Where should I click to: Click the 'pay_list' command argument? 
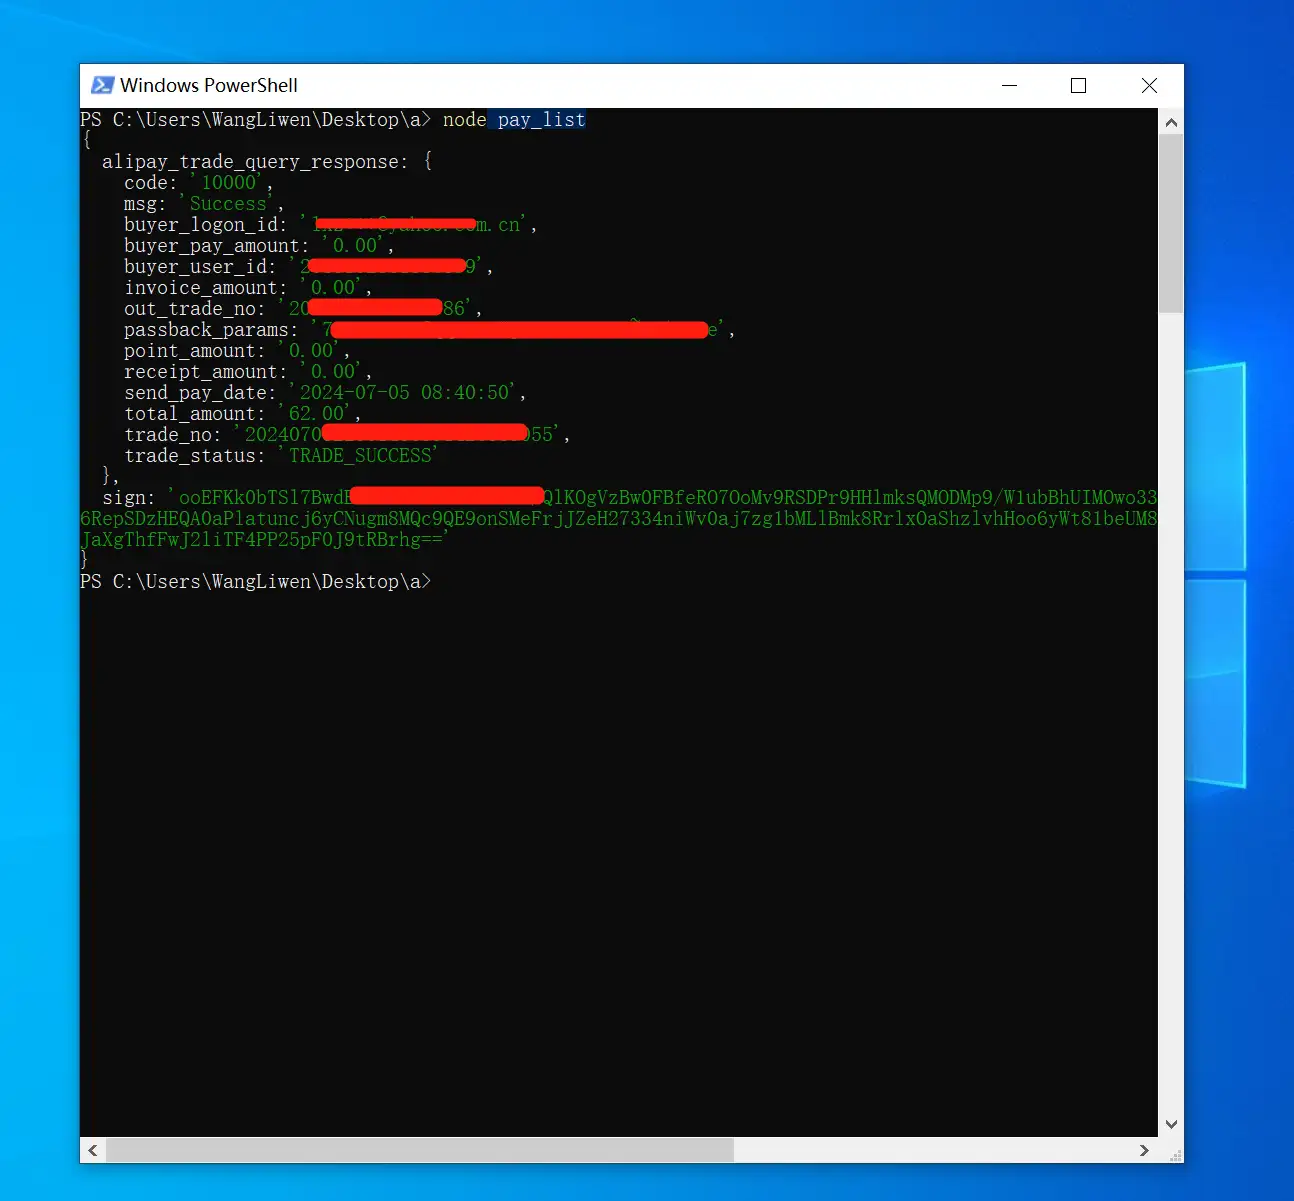coord(541,119)
